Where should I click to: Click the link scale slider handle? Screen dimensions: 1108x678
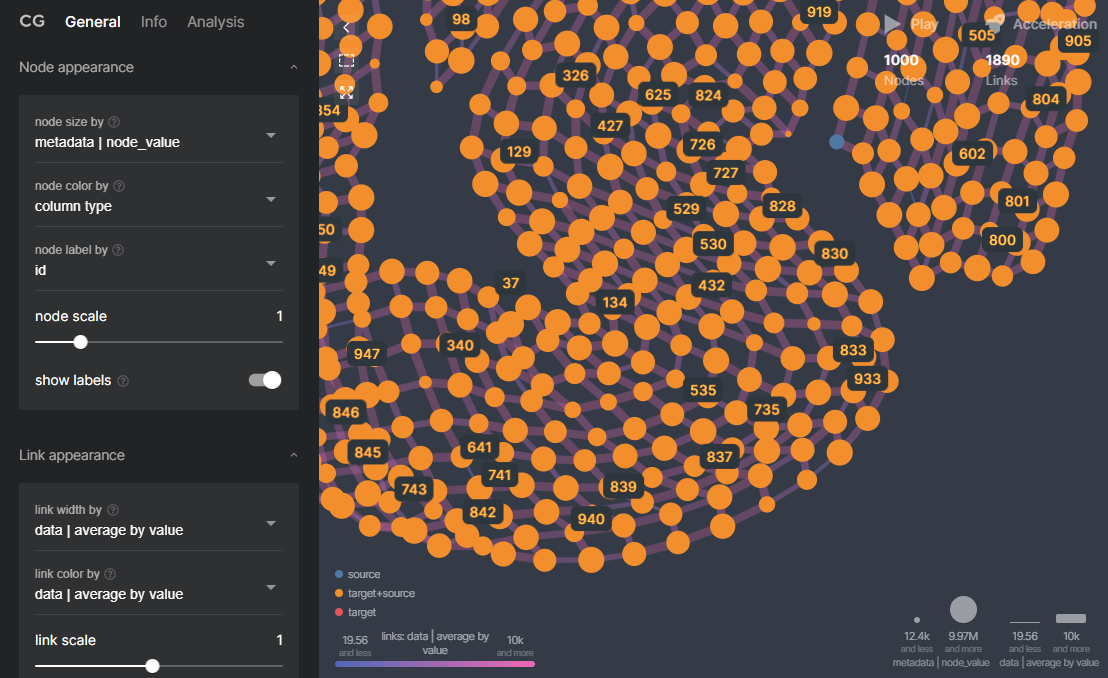coord(152,666)
